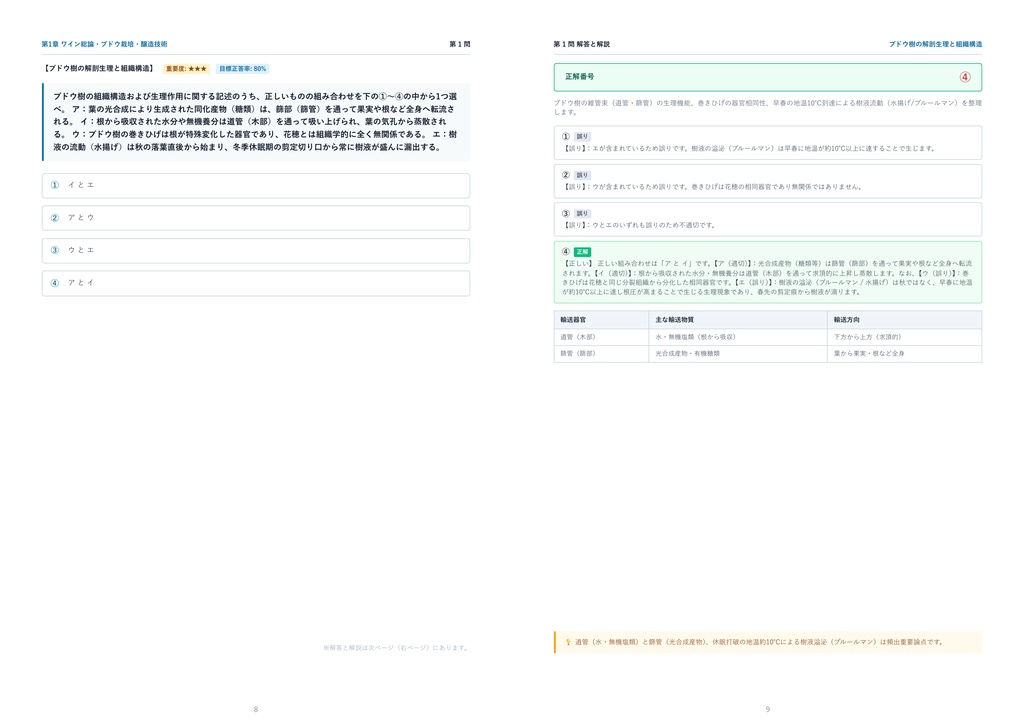The width and height of the screenshot is (1024, 724).
Task: Click the green explanation ④ correct answer text
Action: coord(768,278)
